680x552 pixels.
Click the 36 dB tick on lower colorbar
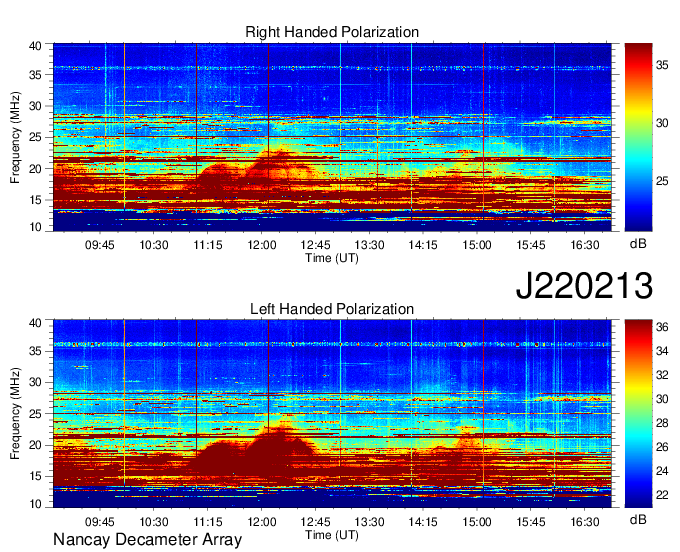[x=662, y=327]
